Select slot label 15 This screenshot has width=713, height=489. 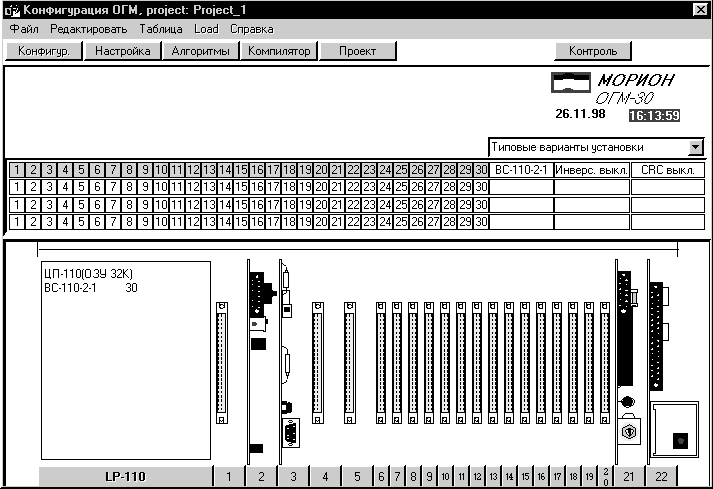pos(525,477)
